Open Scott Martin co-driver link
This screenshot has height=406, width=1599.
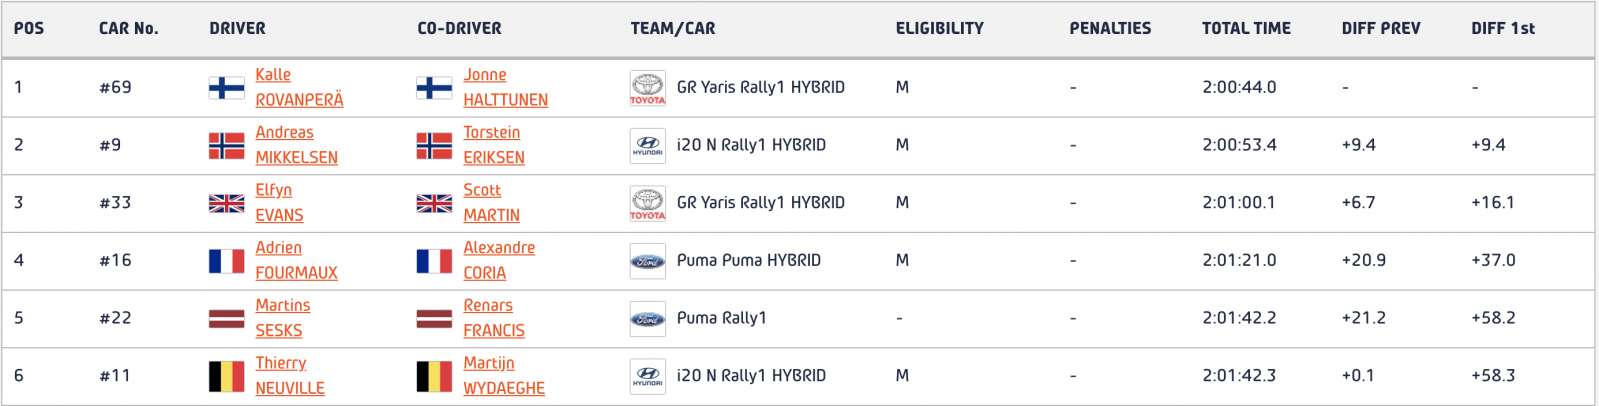pos(491,202)
